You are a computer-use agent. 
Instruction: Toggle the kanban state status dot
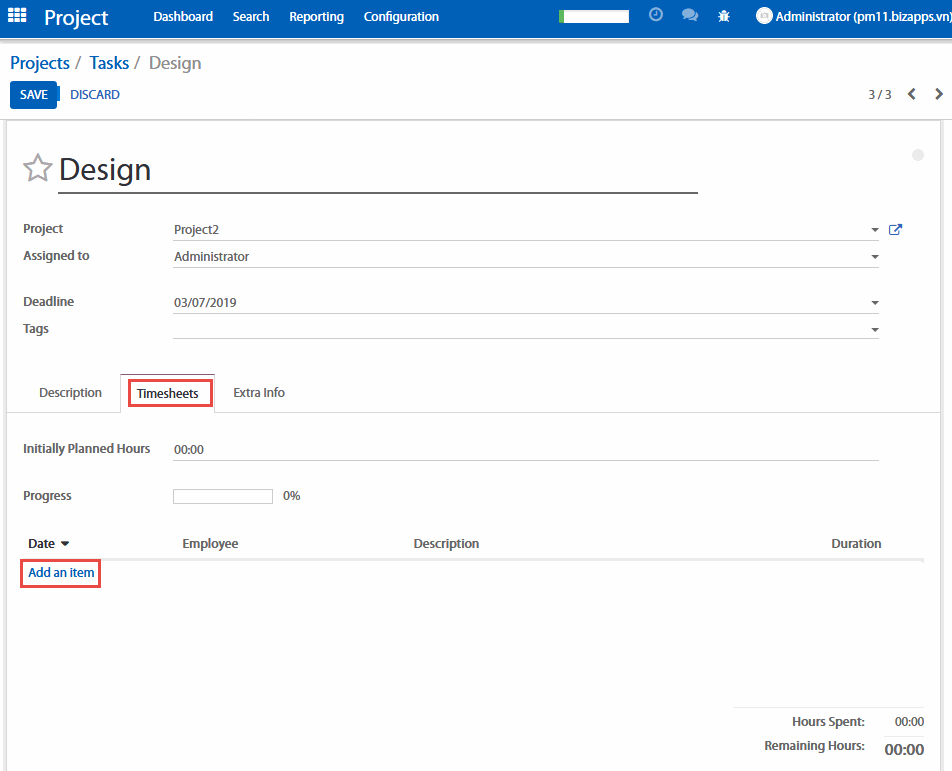pyautogui.click(x=918, y=155)
